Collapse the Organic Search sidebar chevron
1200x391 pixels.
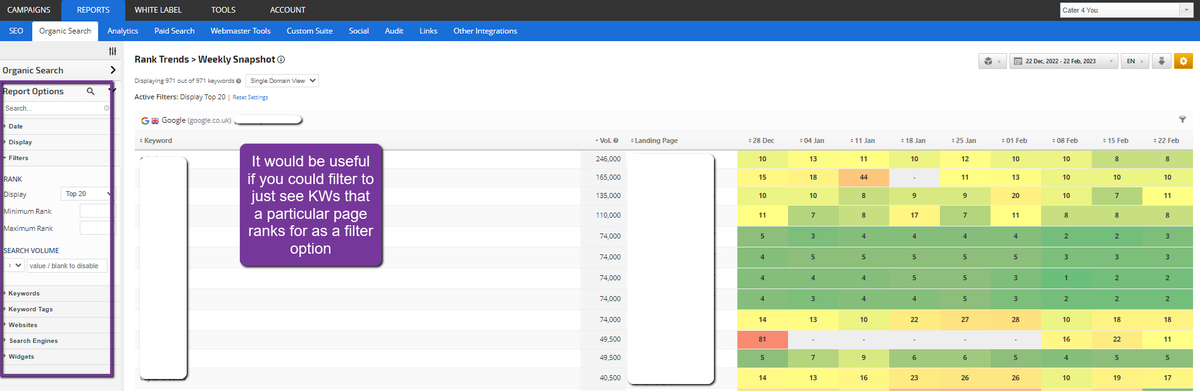coord(113,71)
